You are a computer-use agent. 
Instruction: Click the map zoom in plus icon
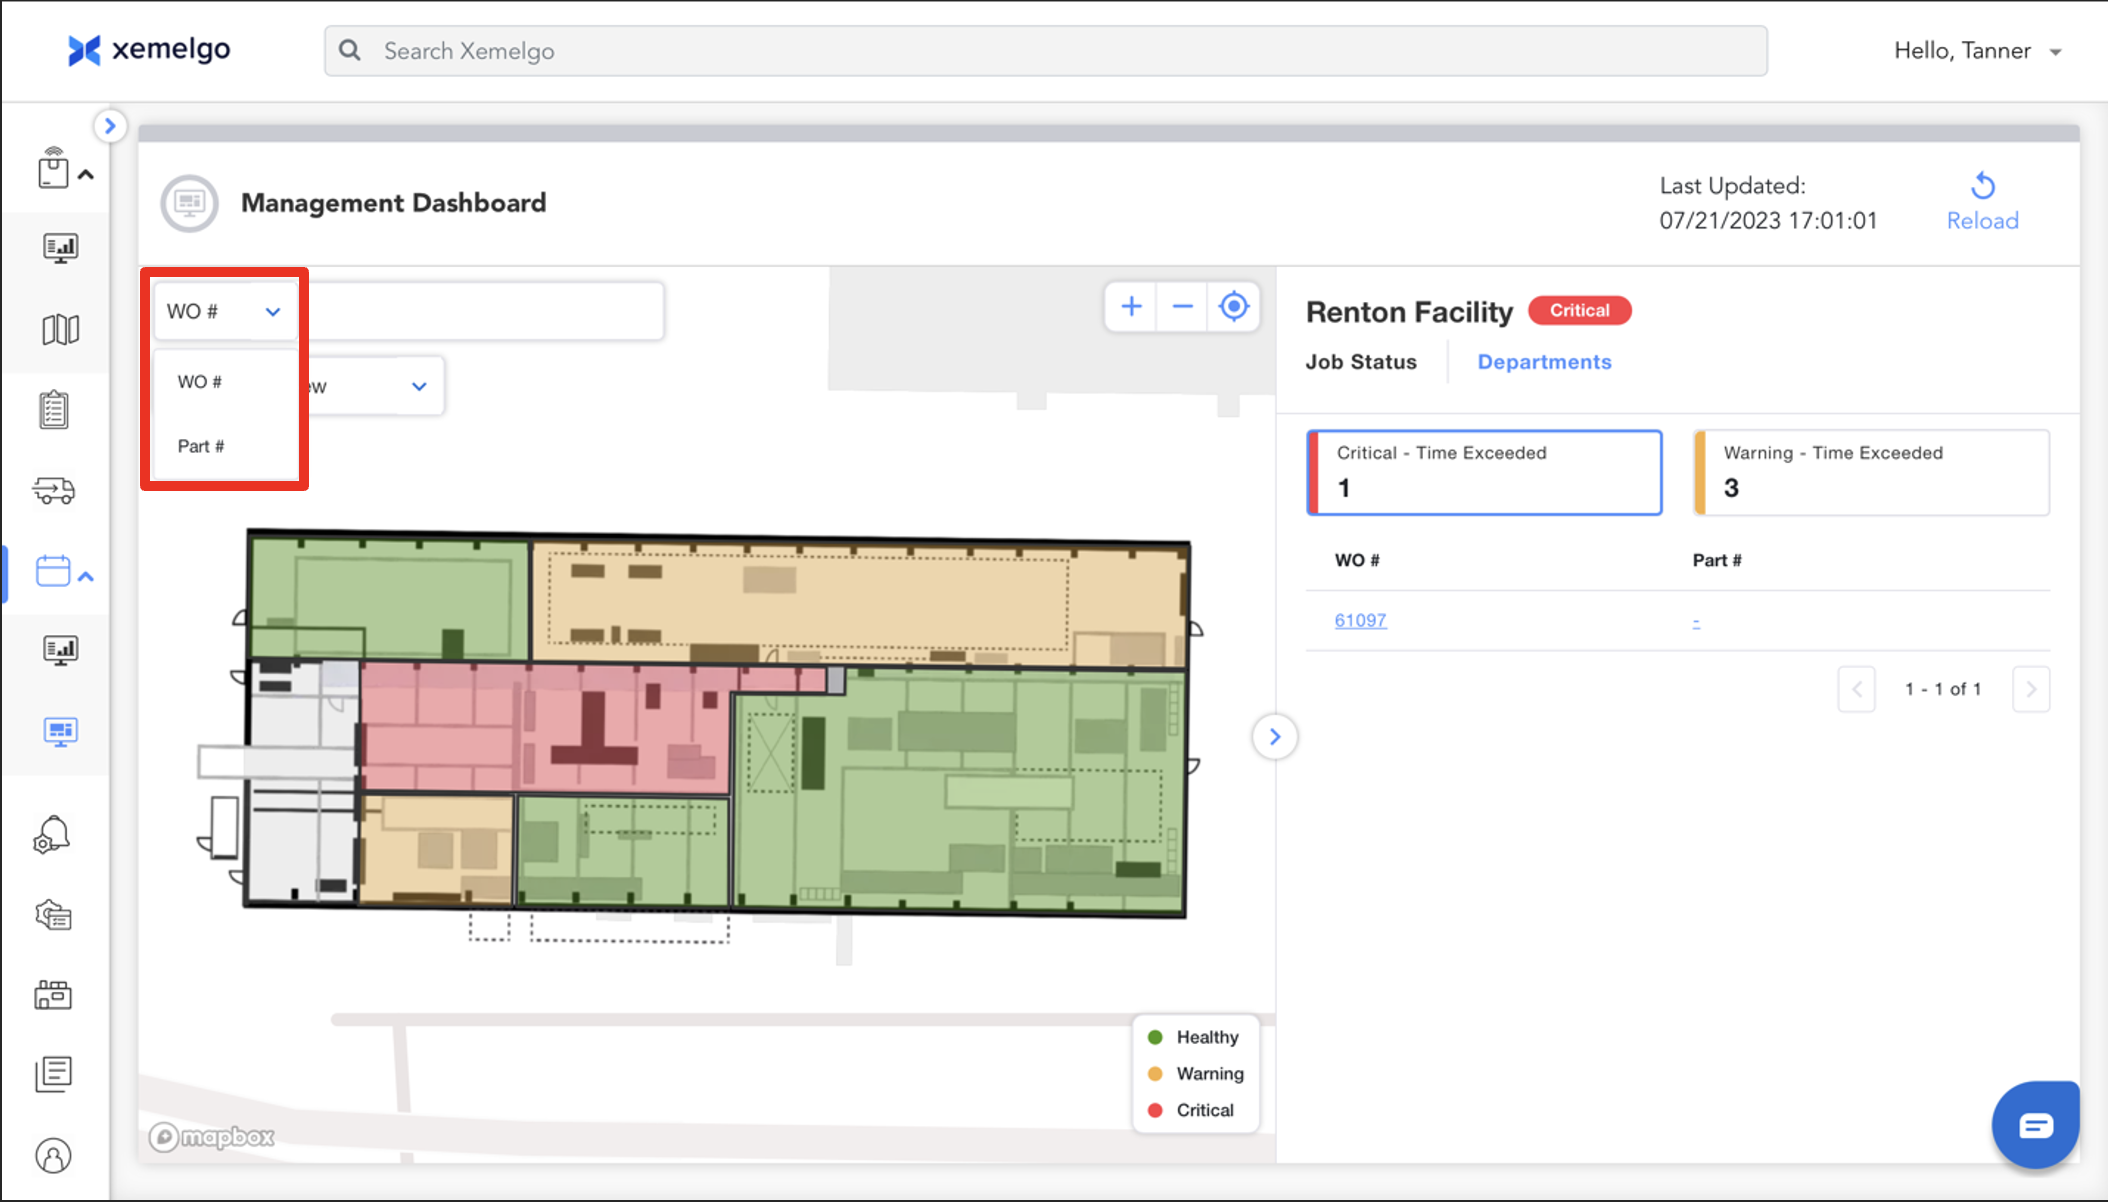[1131, 307]
